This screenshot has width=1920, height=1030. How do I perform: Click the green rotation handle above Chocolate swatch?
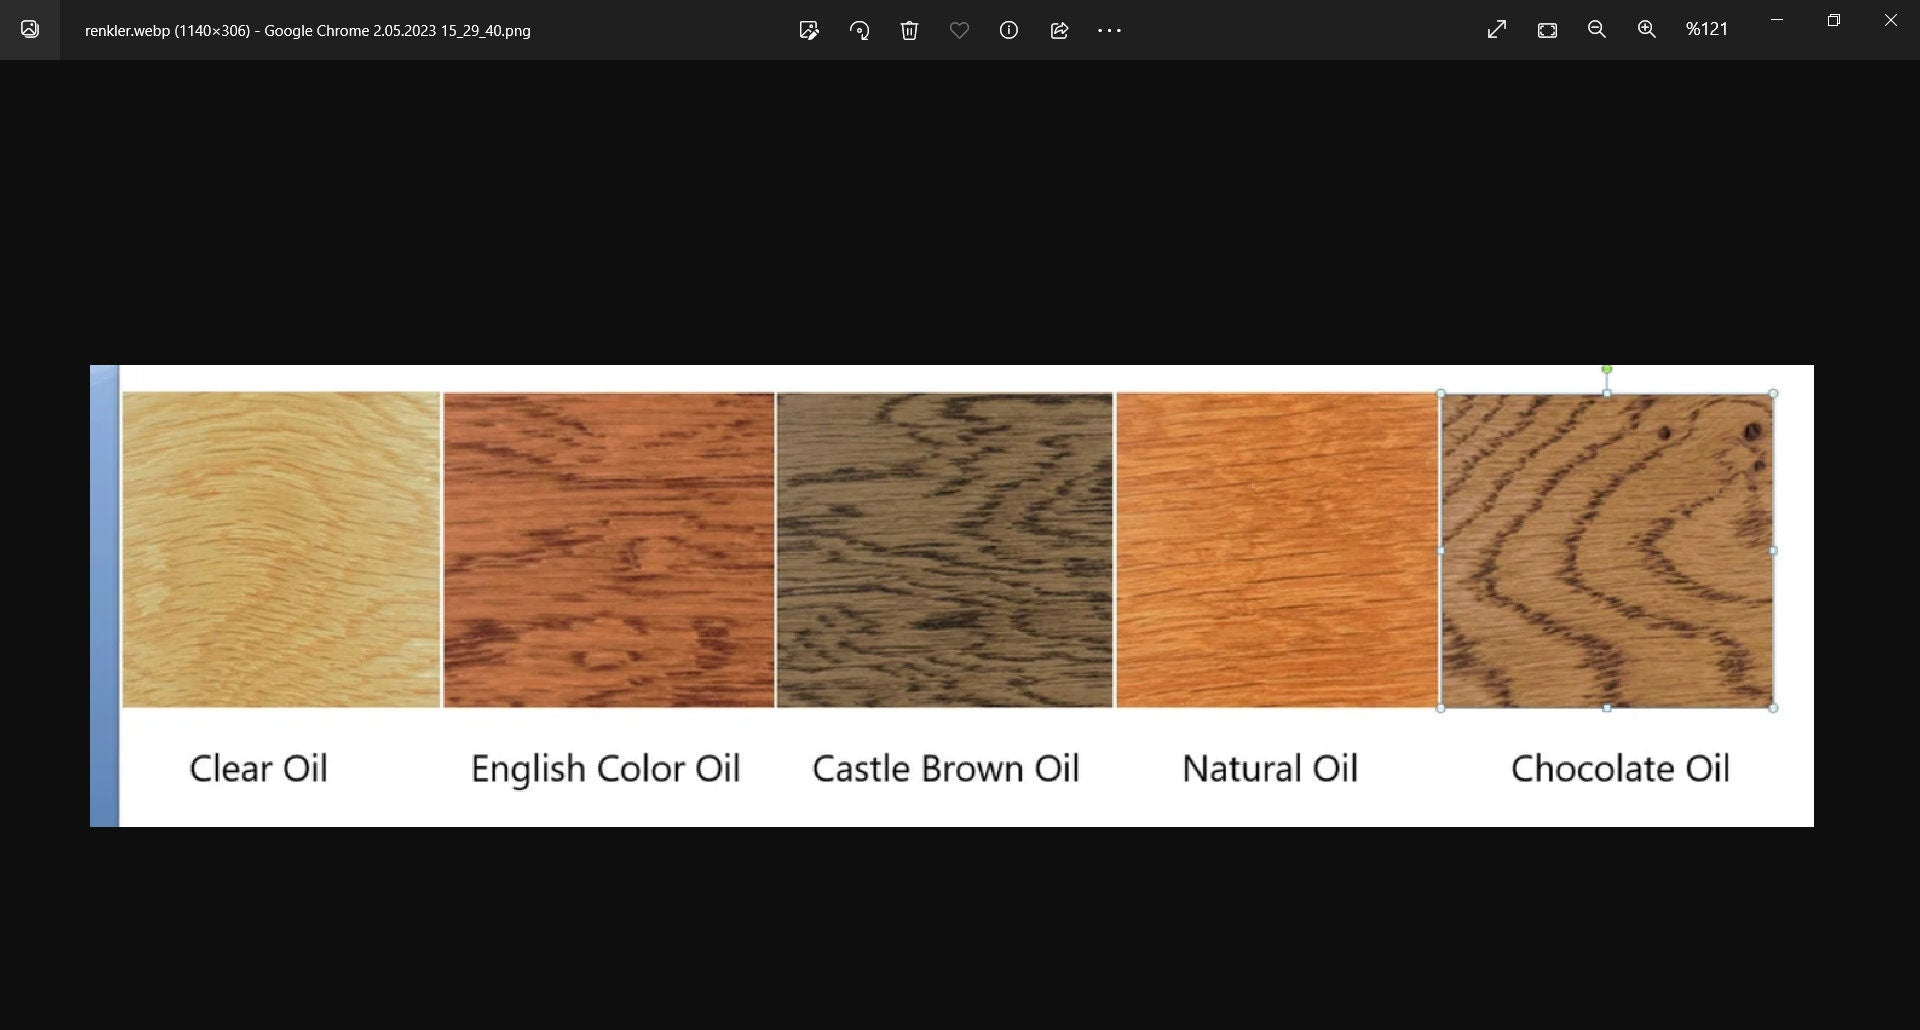[1607, 370]
